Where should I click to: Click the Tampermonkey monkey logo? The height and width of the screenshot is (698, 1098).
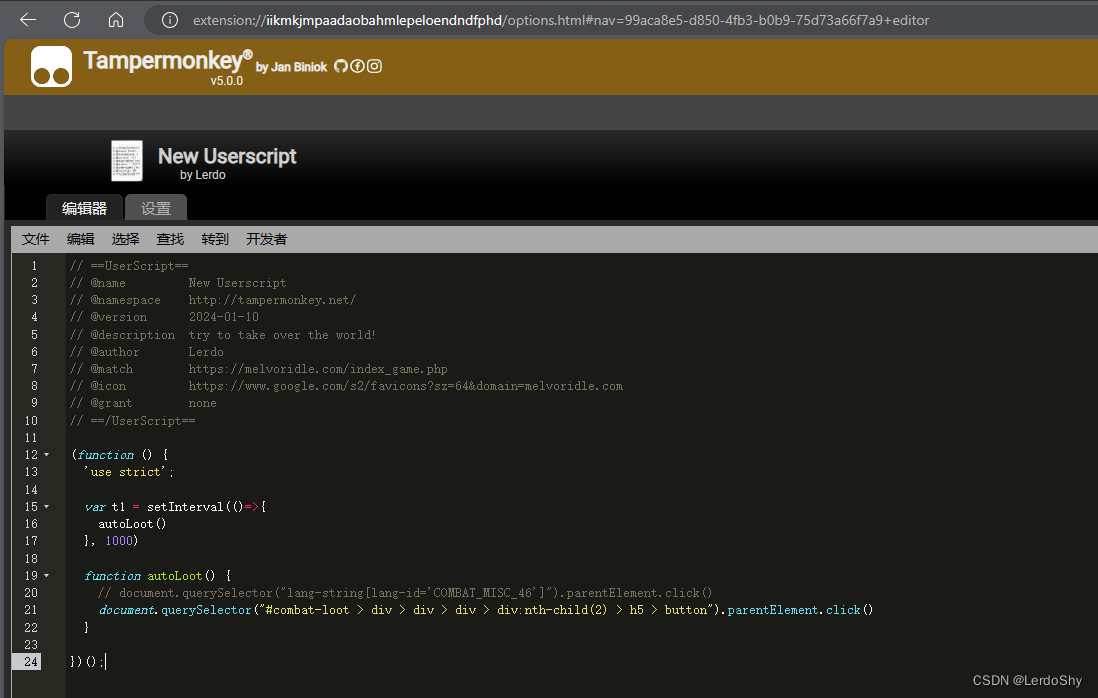click(49, 66)
